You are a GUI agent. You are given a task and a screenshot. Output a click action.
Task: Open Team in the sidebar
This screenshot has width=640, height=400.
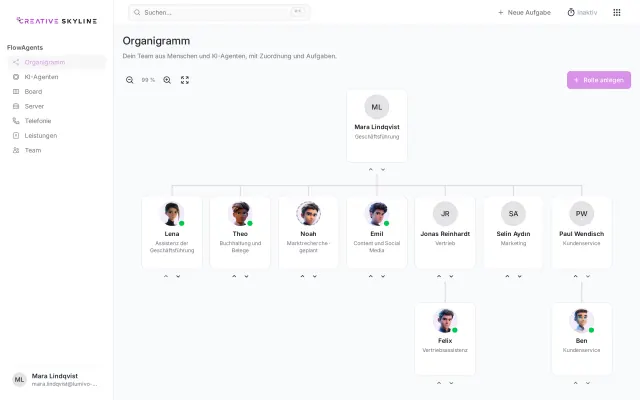tap(57, 150)
